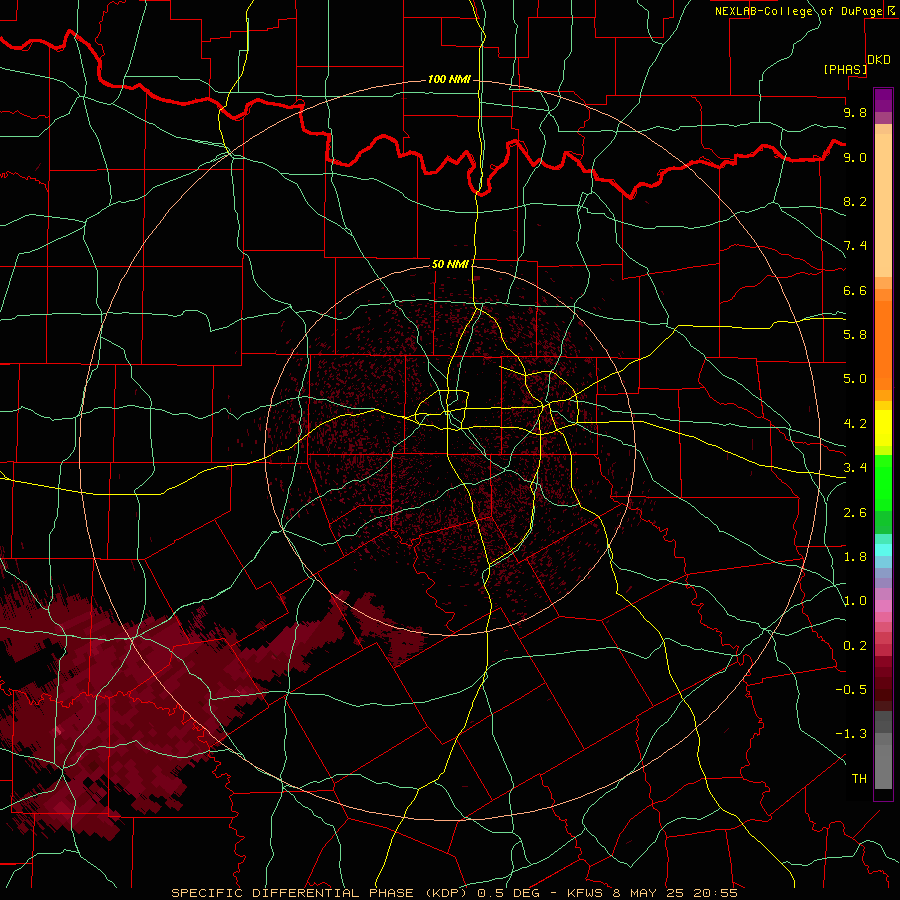Click the TH threshold label on scale

pos(859,779)
